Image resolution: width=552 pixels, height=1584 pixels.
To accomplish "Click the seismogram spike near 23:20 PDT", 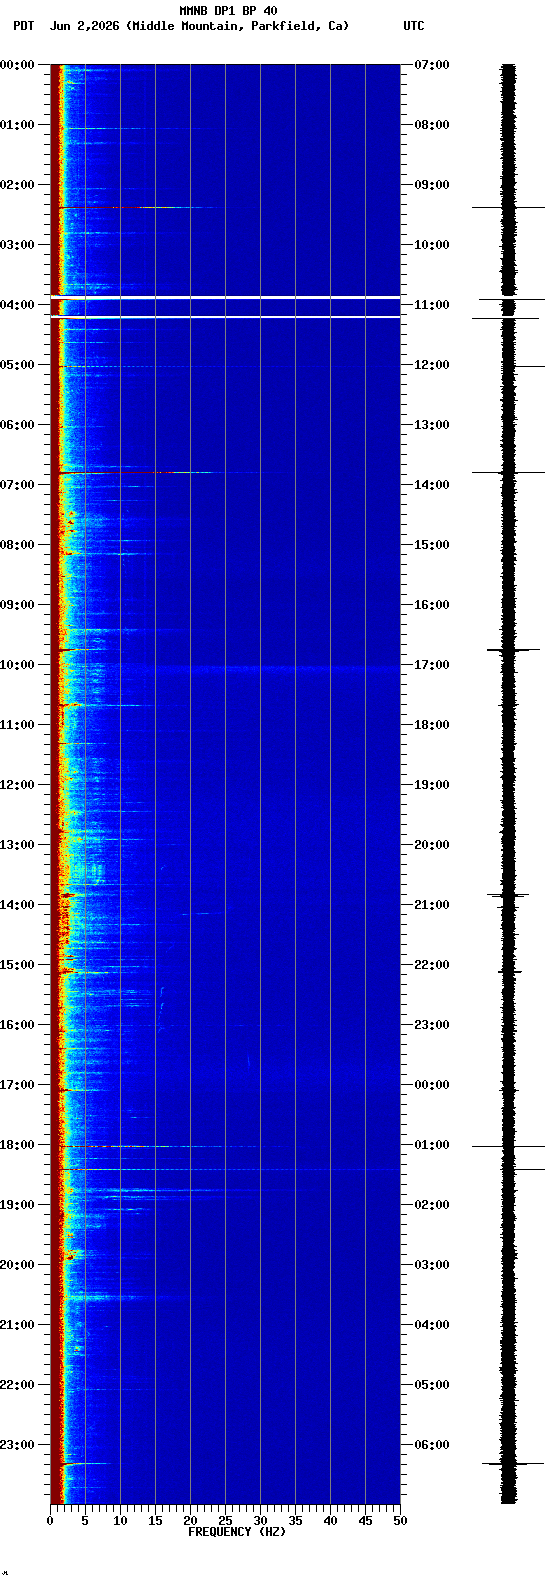I will pos(513,1464).
